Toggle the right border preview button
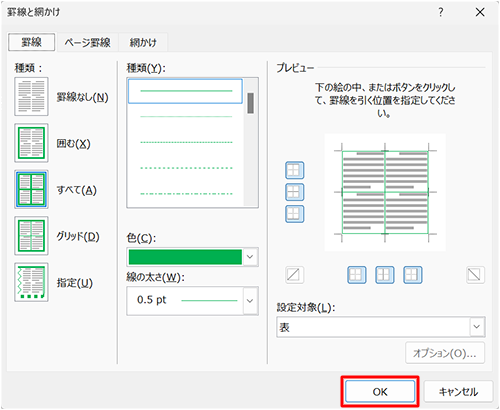The image size is (500, 410). click(x=413, y=275)
